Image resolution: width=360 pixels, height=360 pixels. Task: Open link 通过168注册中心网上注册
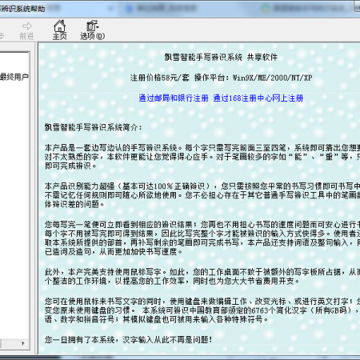tap(258, 98)
